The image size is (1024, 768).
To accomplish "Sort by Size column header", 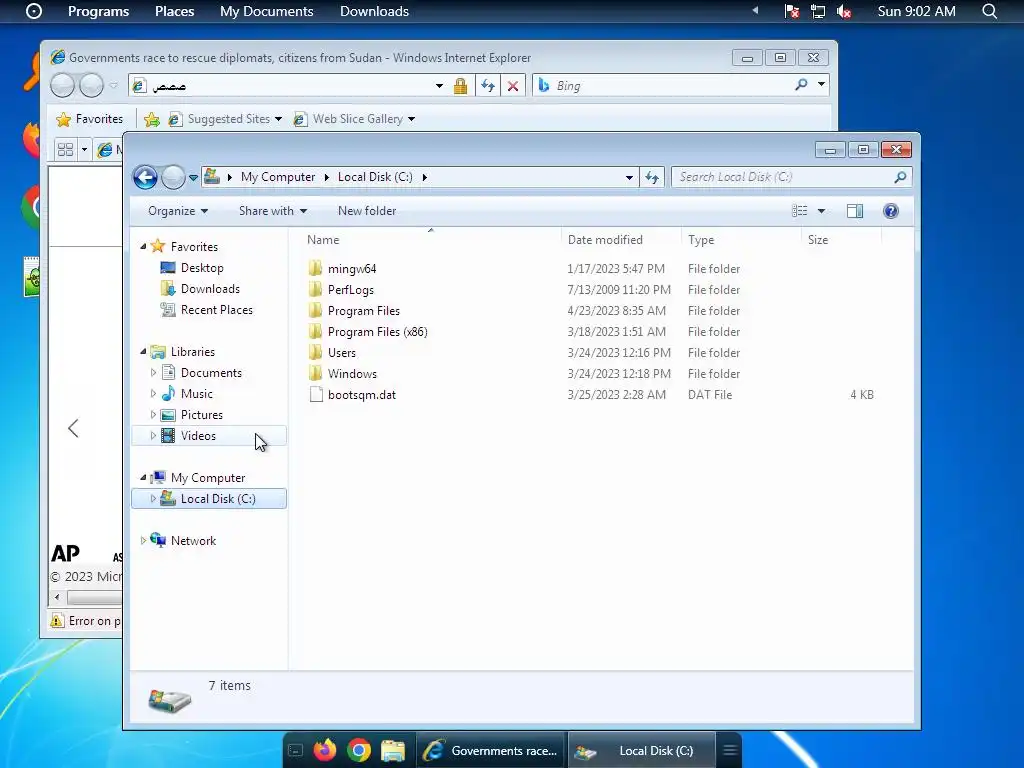I will tap(818, 240).
